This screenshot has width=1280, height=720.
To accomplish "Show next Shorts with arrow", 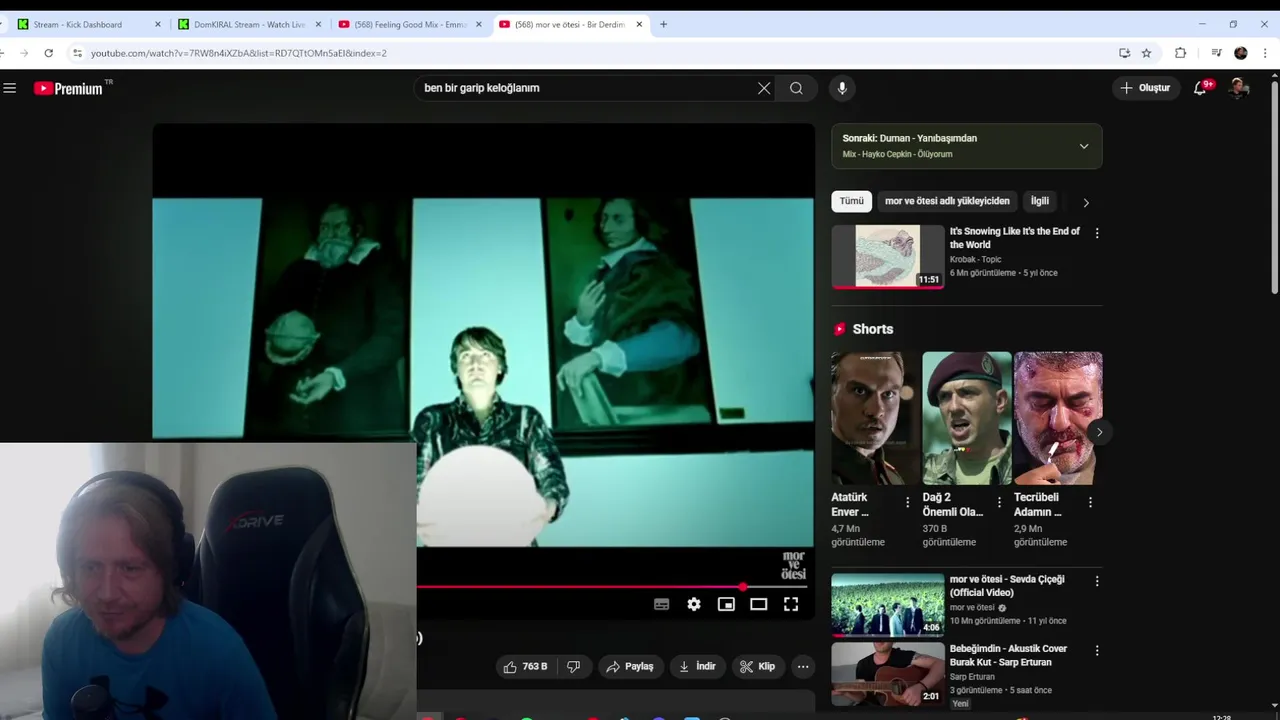I will [x=1099, y=432].
